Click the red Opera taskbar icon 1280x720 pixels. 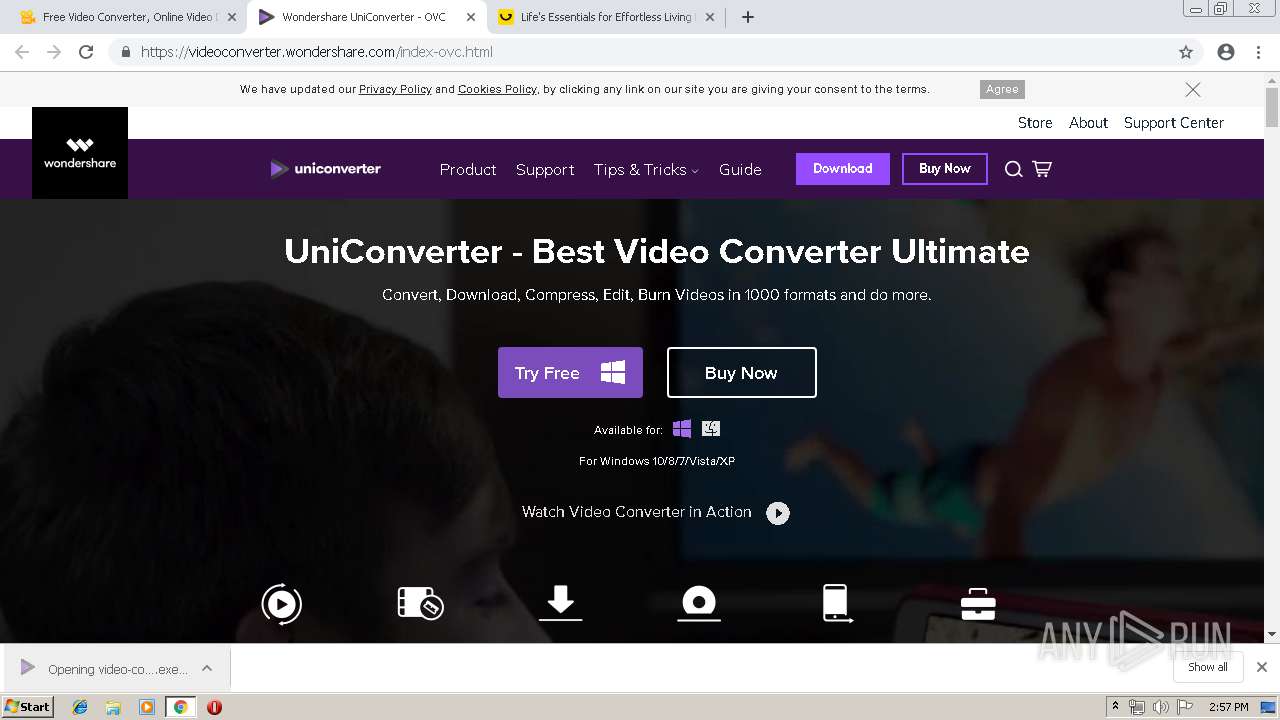tap(214, 707)
